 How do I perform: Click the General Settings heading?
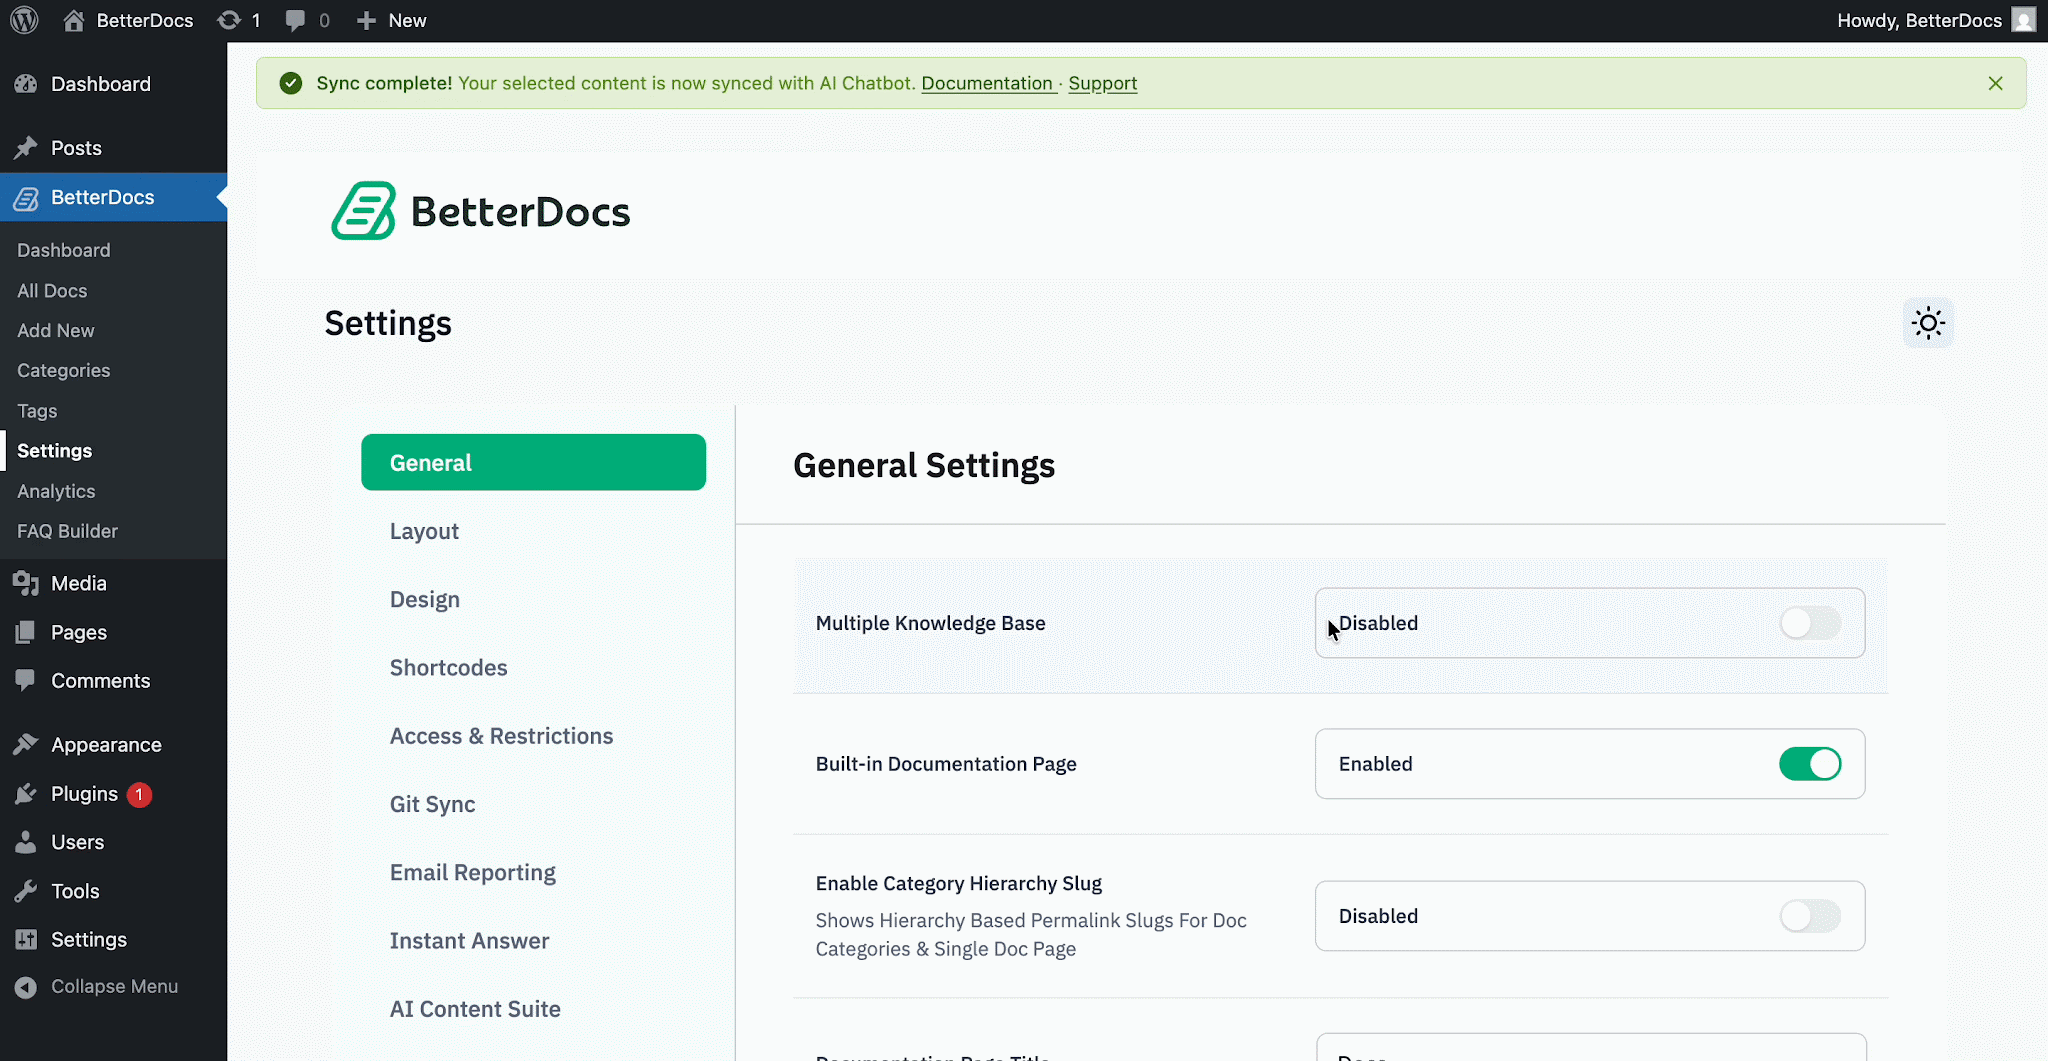tap(924, 466)
